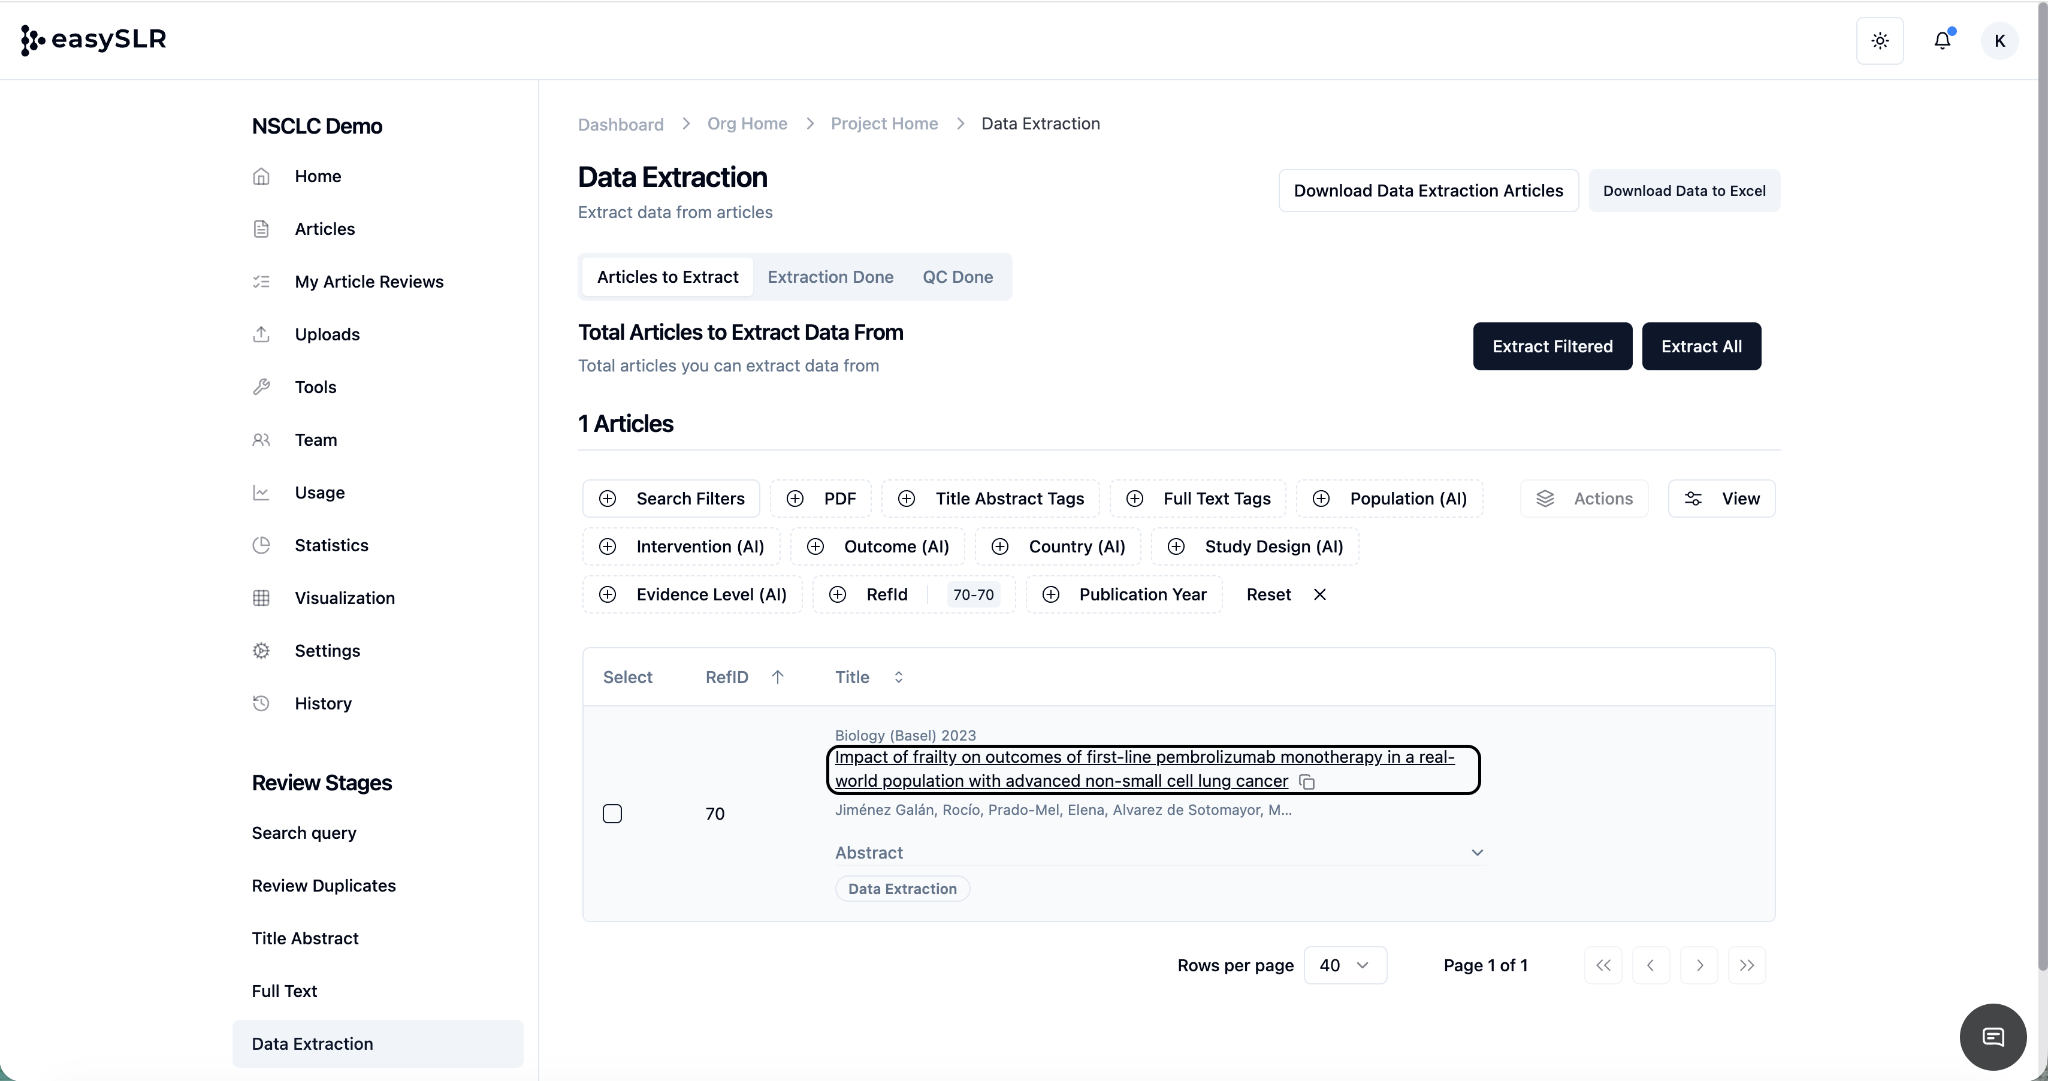Clear filters with the Reset X icon
This screenshot has height=1081, width=2048.
click(1320, 594)
